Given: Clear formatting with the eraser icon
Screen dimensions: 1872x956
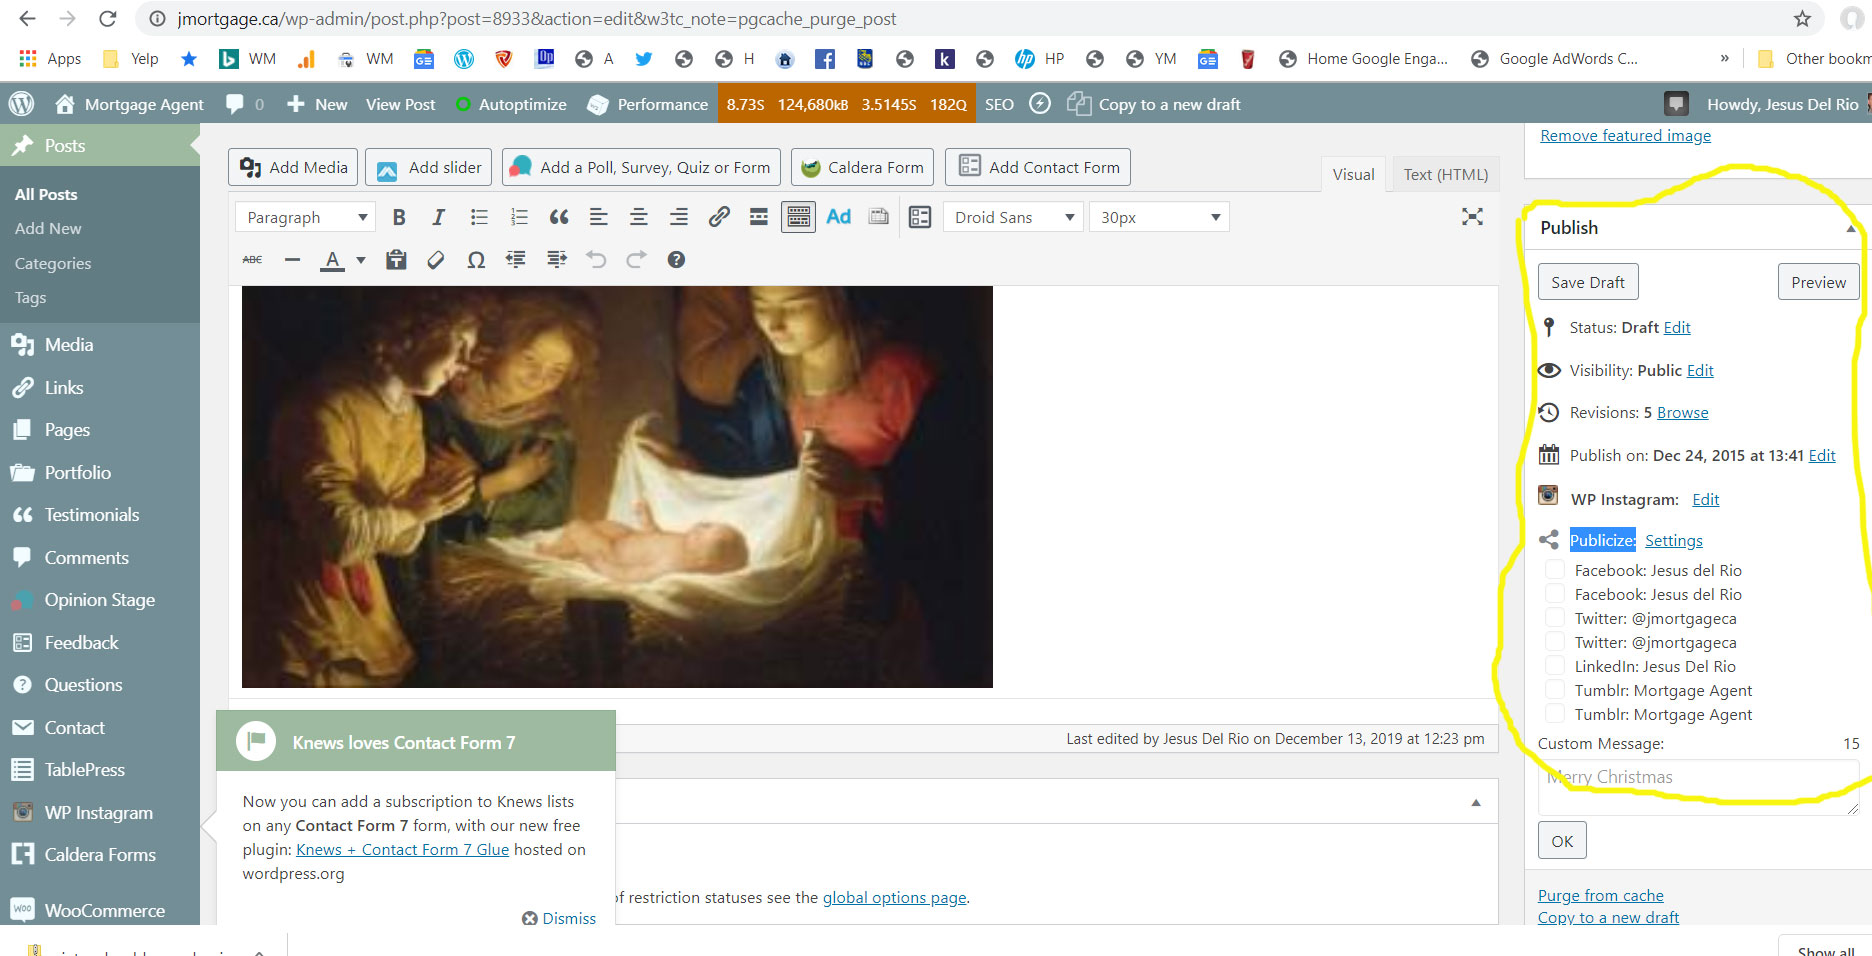Looking at the screenshot, I should pos(436,260).
